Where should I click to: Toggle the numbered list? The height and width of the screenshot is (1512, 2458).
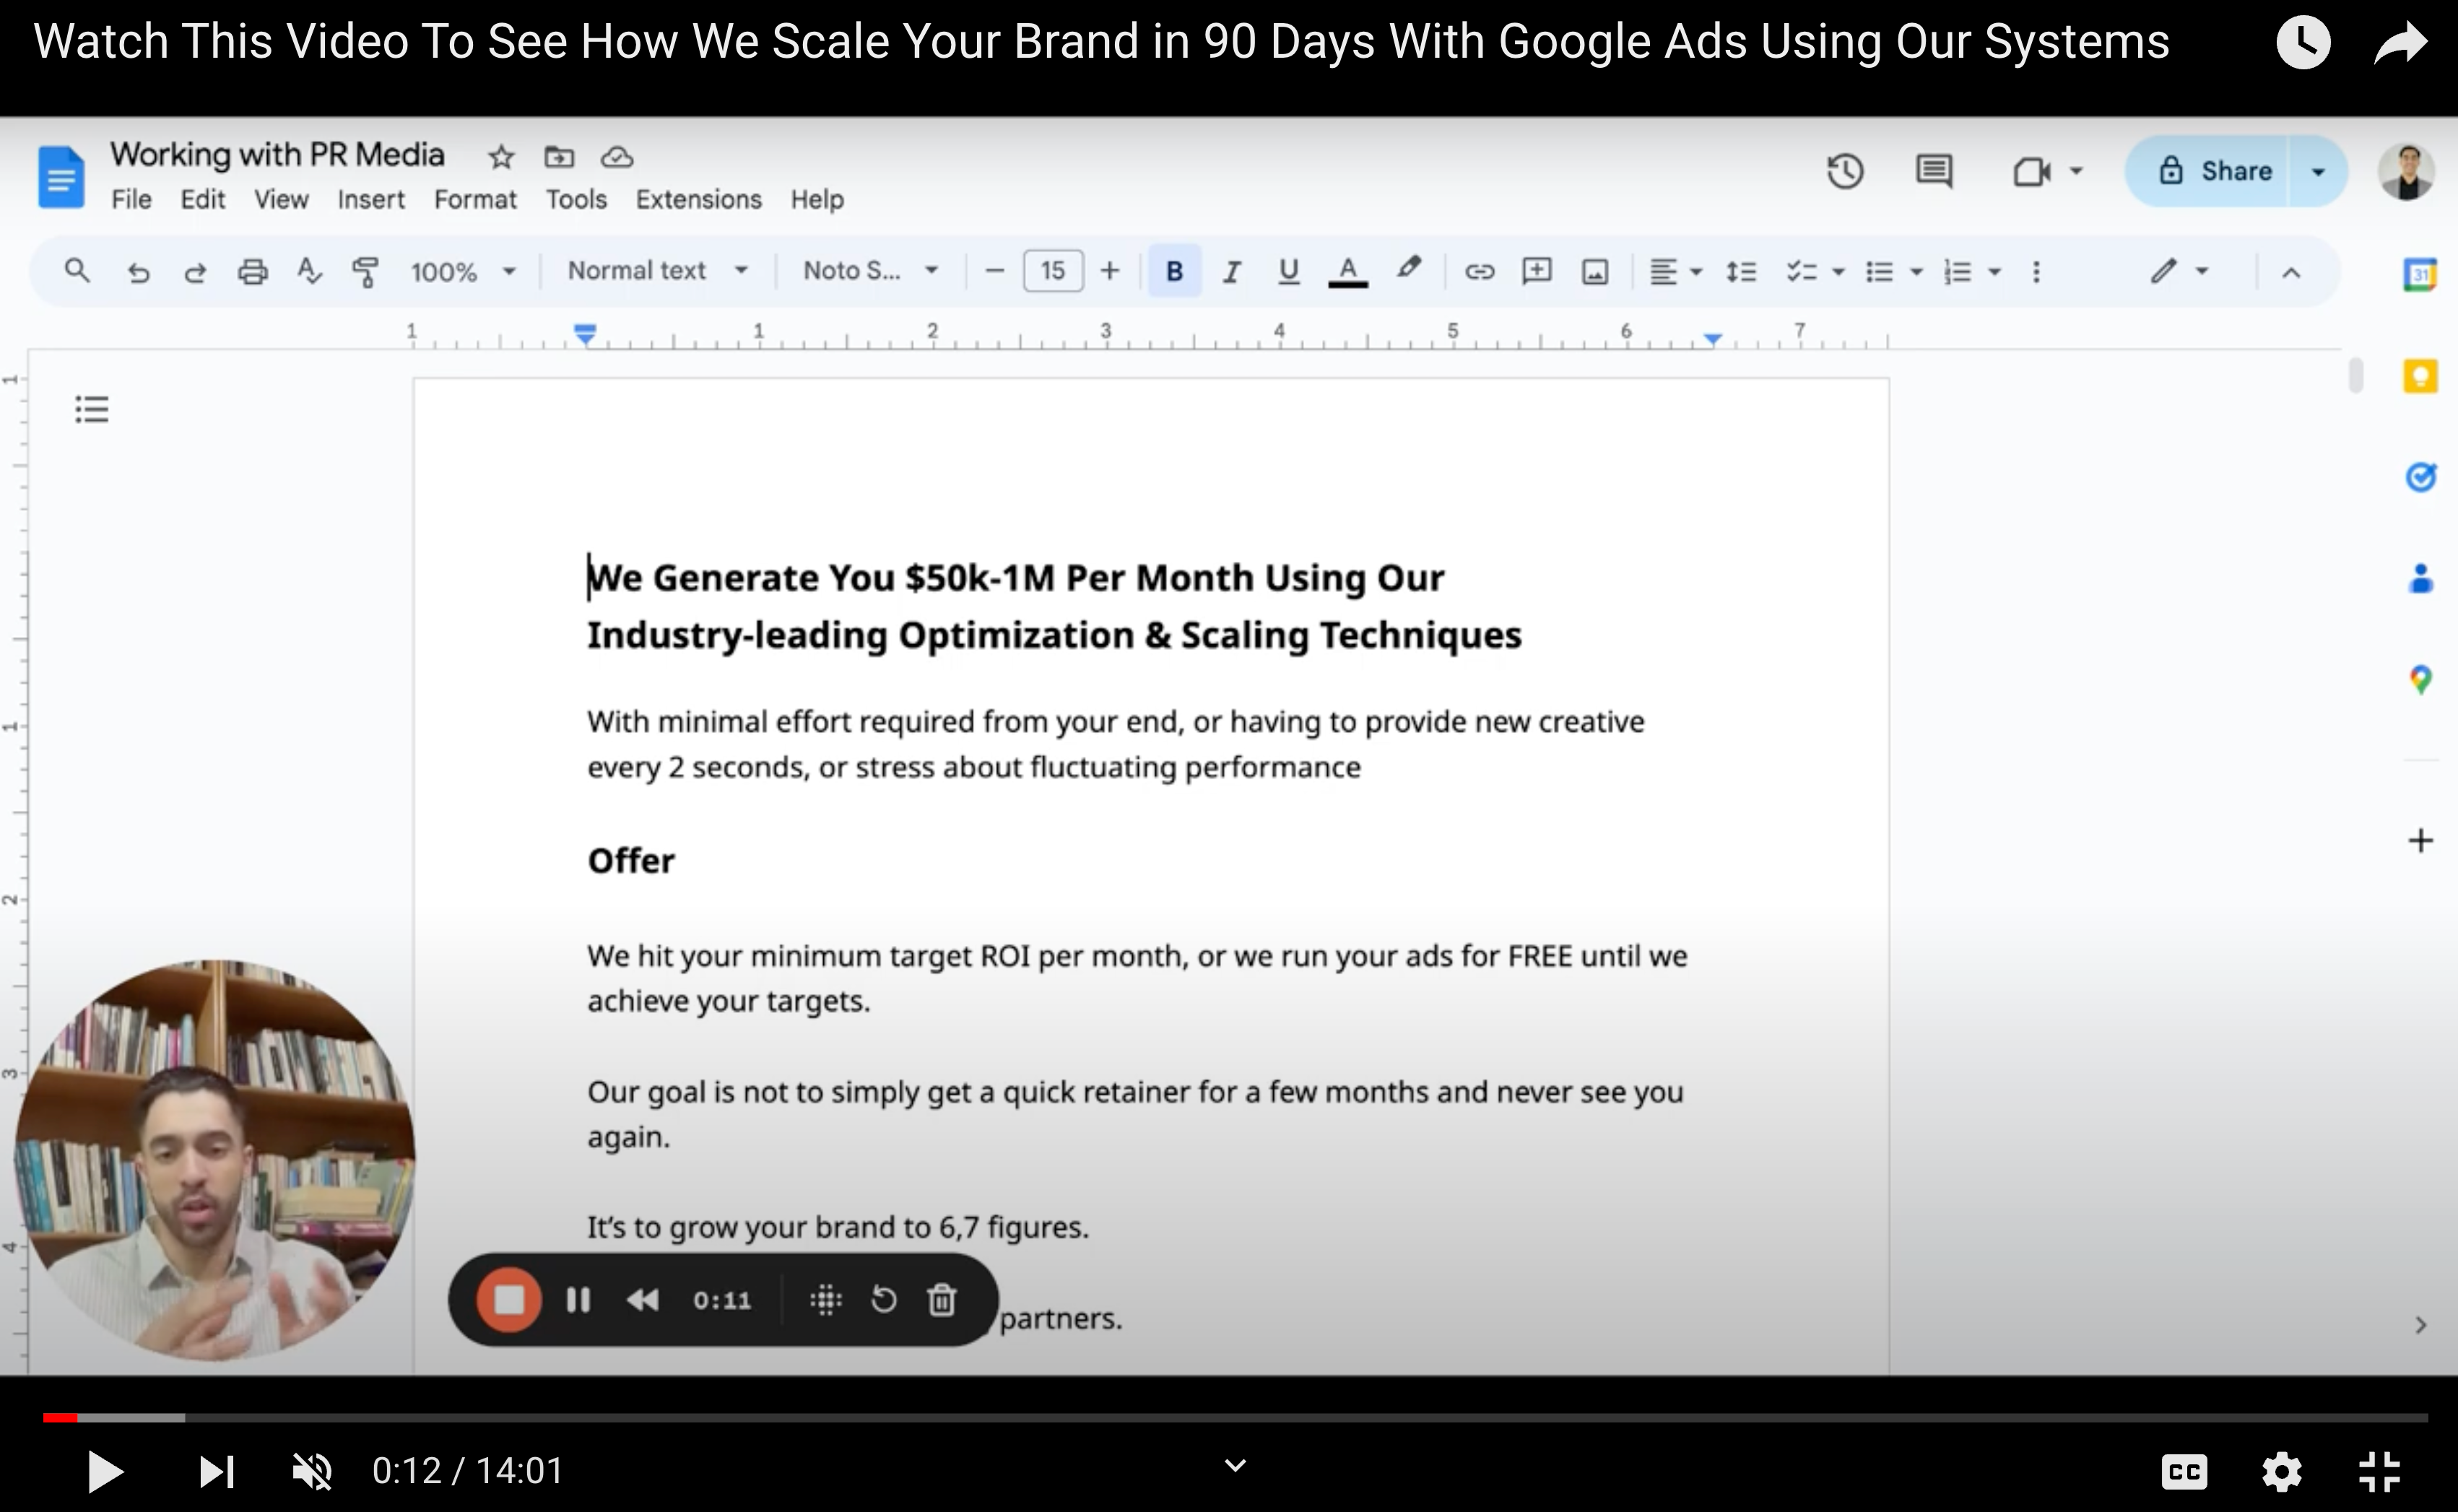pyautogui.click(x=1957, y=271)
